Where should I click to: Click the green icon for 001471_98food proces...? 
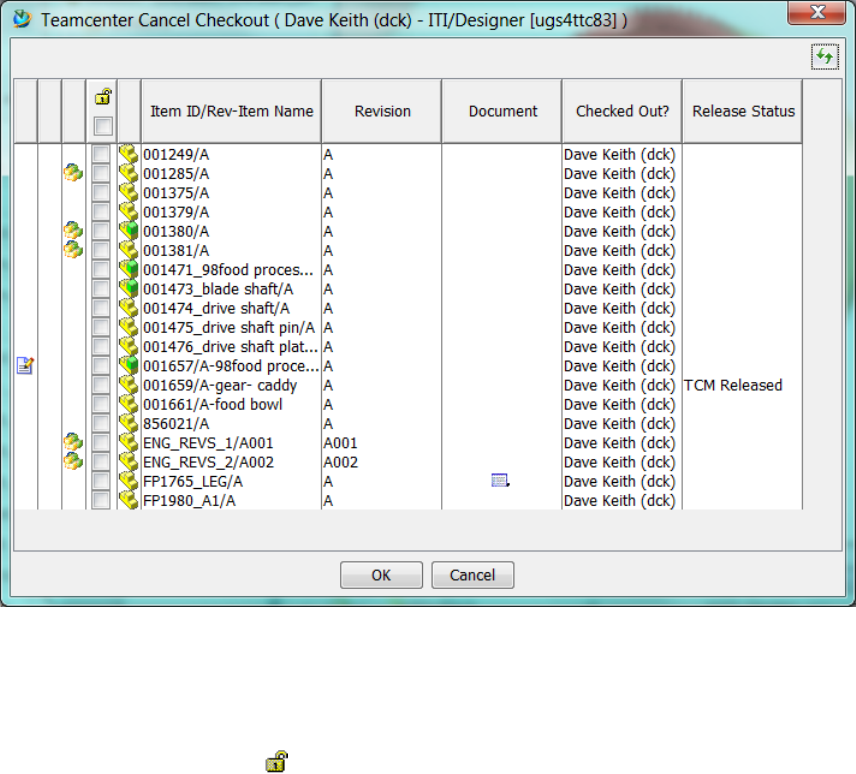[128, 270]
